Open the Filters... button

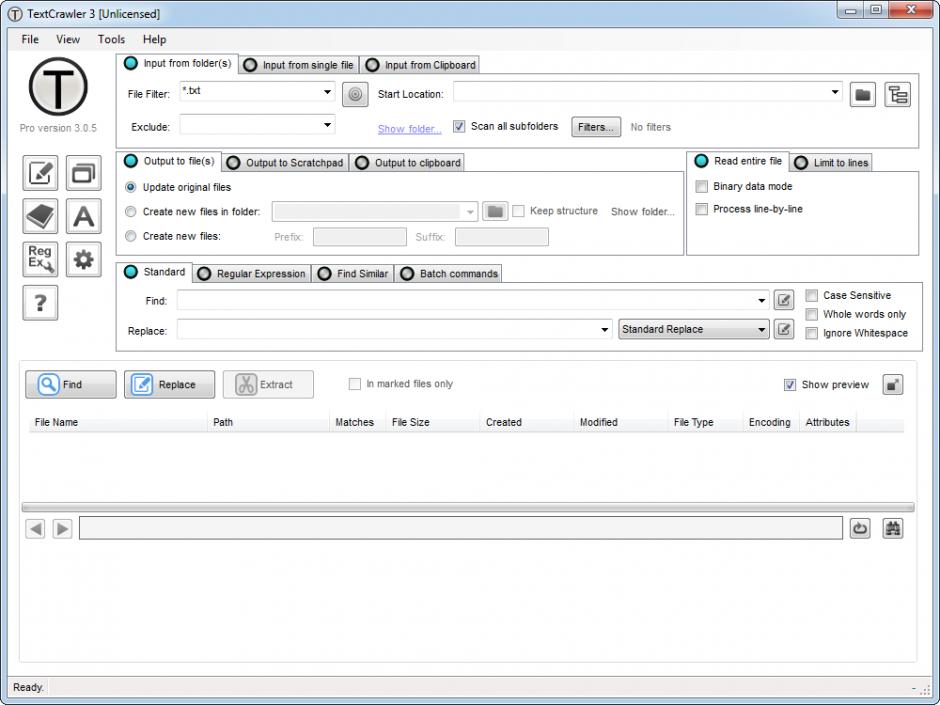596,127
